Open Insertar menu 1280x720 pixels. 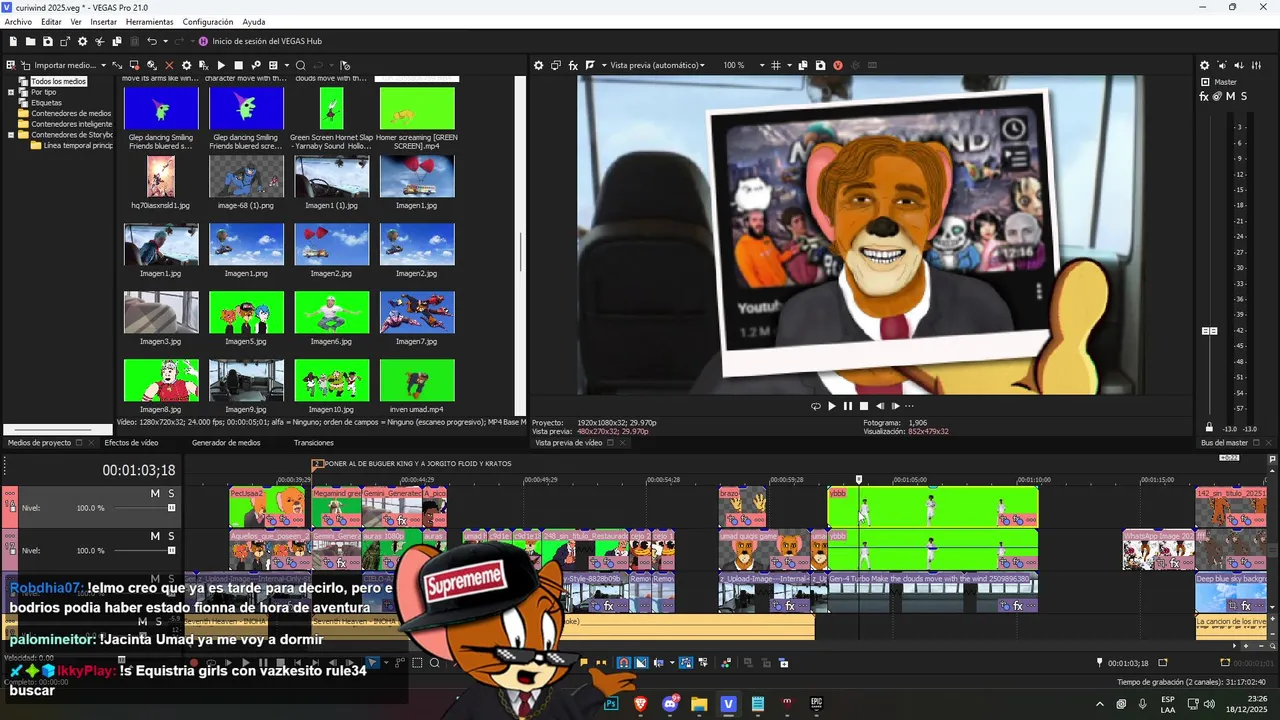click(103, 21)
